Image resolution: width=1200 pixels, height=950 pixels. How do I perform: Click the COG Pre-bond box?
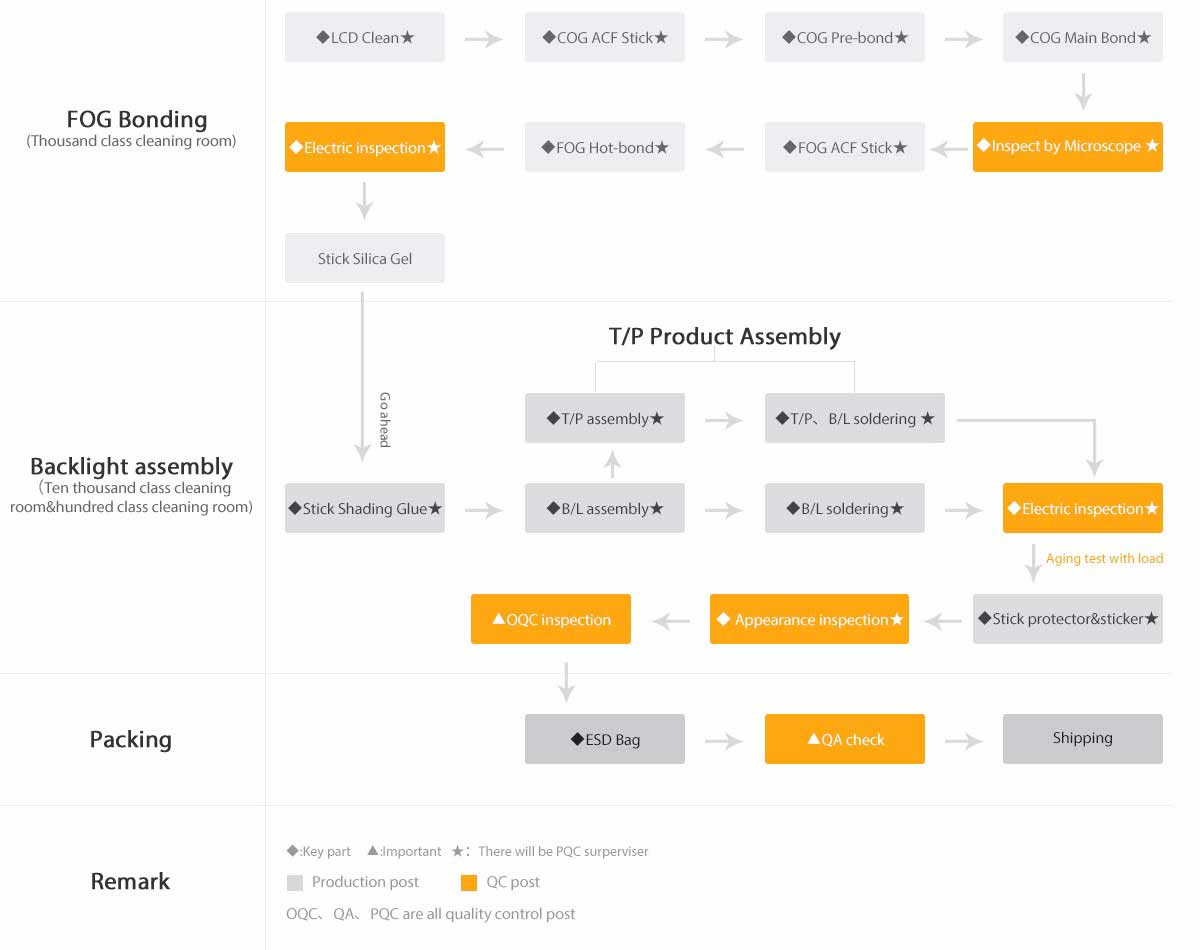click(845, 38)
